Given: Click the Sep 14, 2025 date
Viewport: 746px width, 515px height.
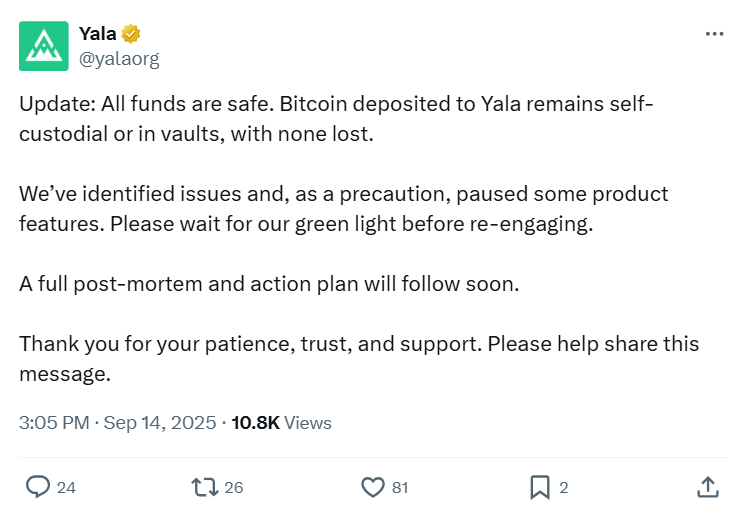Looking at the screenshot, I should tap(158, 423).
